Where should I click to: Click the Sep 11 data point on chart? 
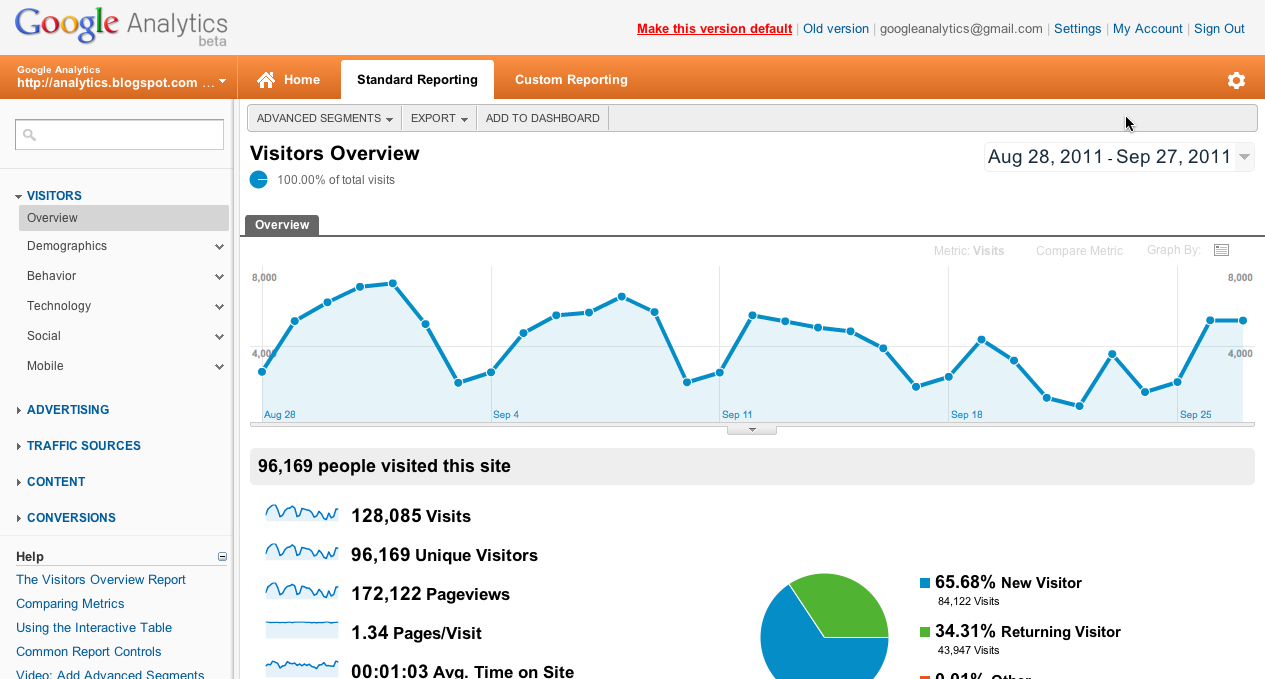click(x=720, y=373)
